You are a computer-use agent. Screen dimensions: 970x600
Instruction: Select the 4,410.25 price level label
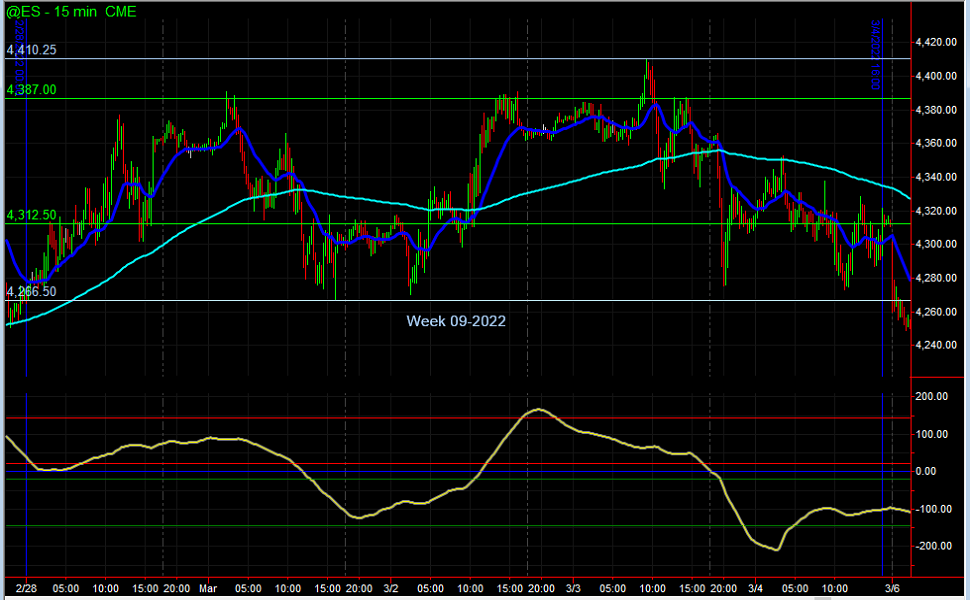[x=31, y=49]
